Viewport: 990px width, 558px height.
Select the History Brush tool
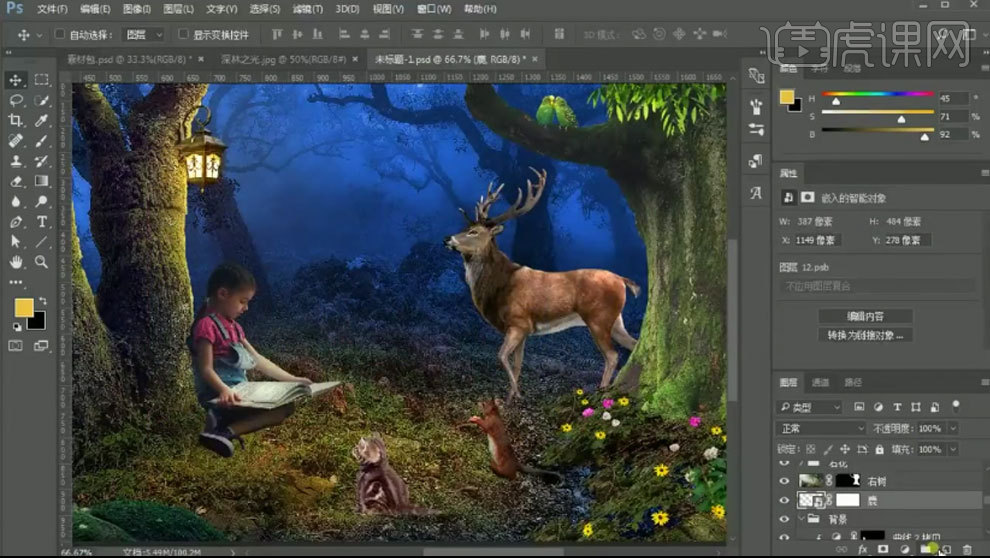42,161
